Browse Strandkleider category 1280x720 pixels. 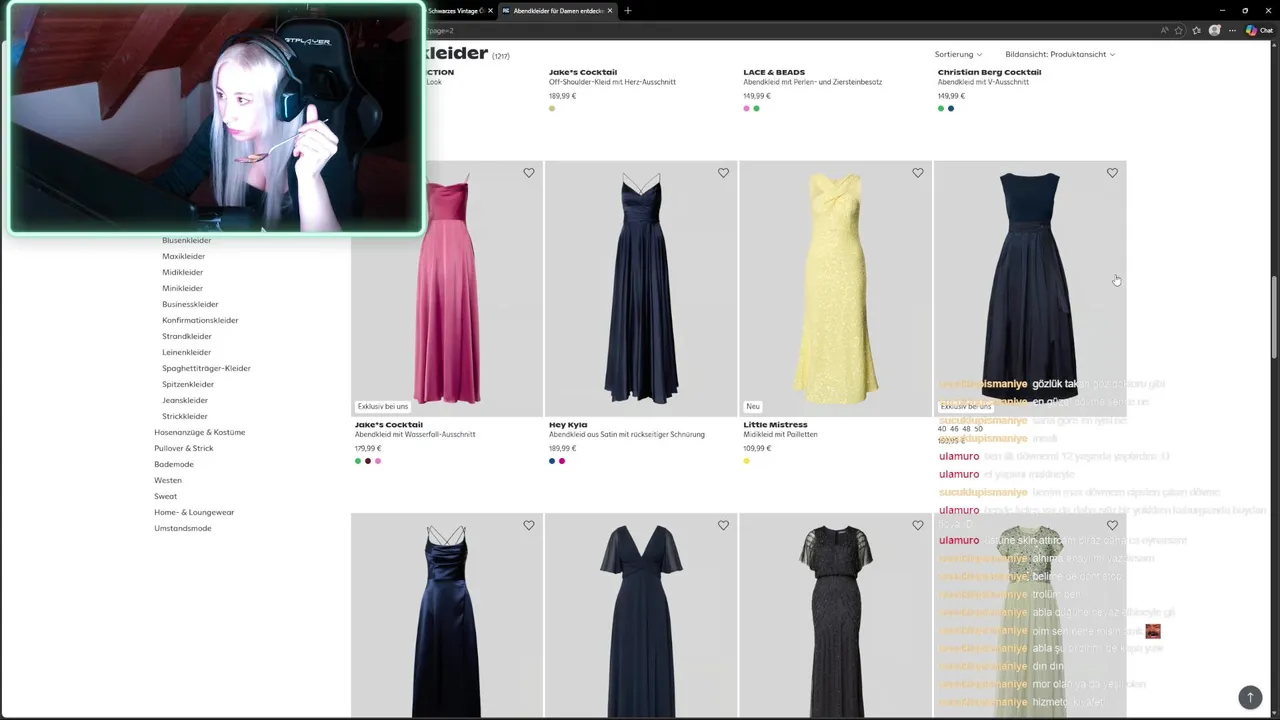pyautogui.click(x=187, y=336)
